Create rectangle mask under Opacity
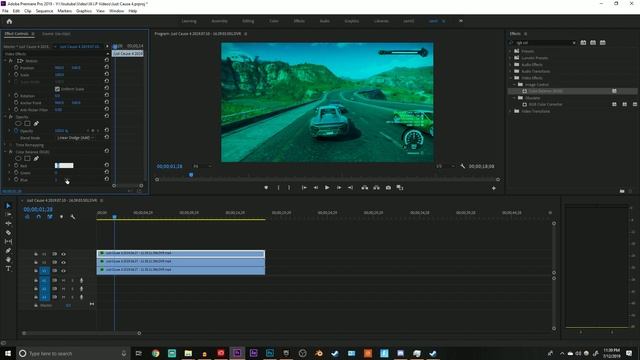Screen dimensions: 640x360 (27, 123)
